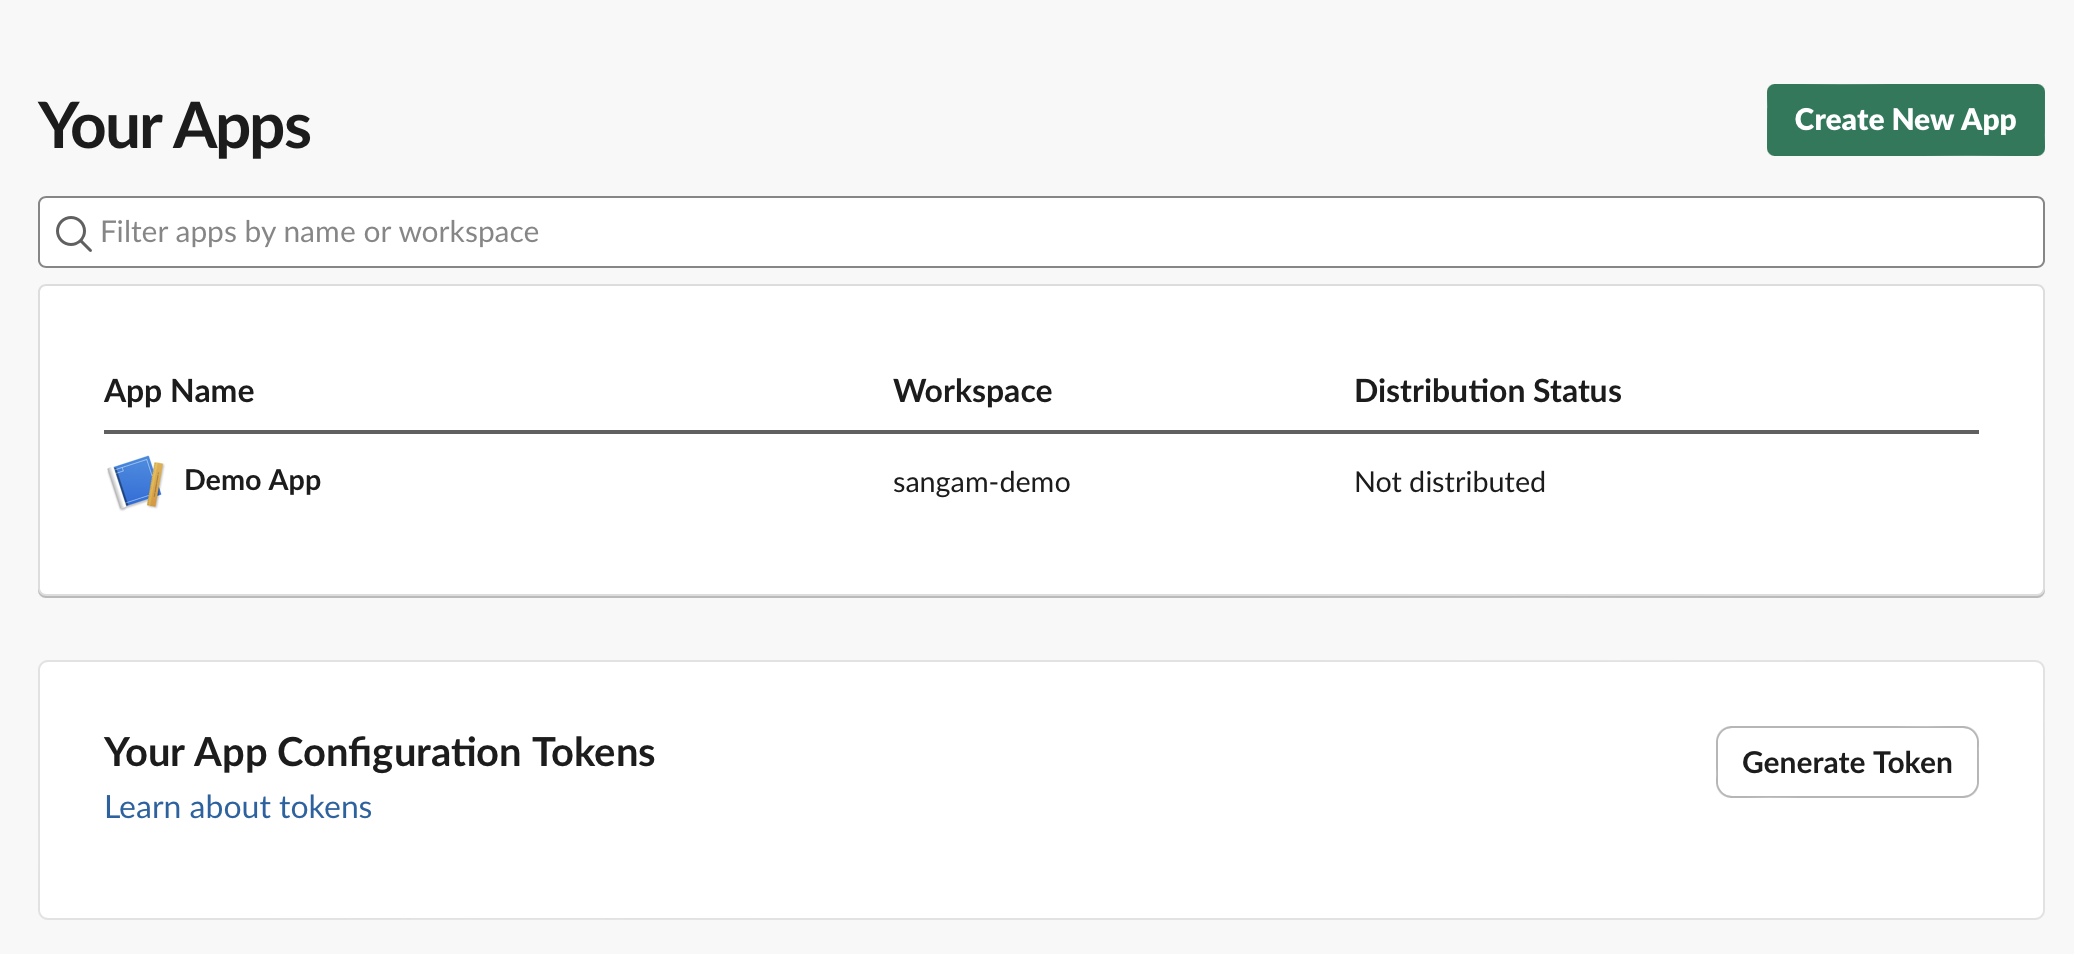The image size is (2074, 954).
Task: Open the Demo App name link
Action: click(253, 481)
